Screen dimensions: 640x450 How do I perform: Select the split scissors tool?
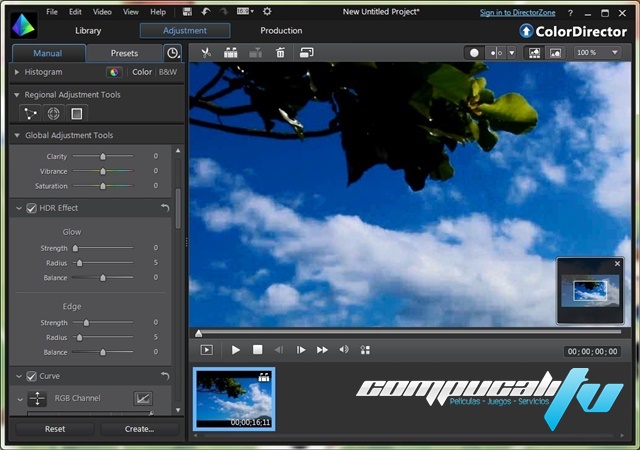pos(206,53)
